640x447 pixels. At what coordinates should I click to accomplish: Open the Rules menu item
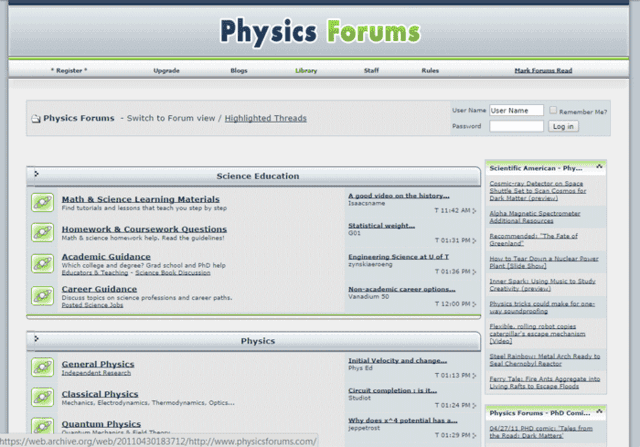pos(430,71)
